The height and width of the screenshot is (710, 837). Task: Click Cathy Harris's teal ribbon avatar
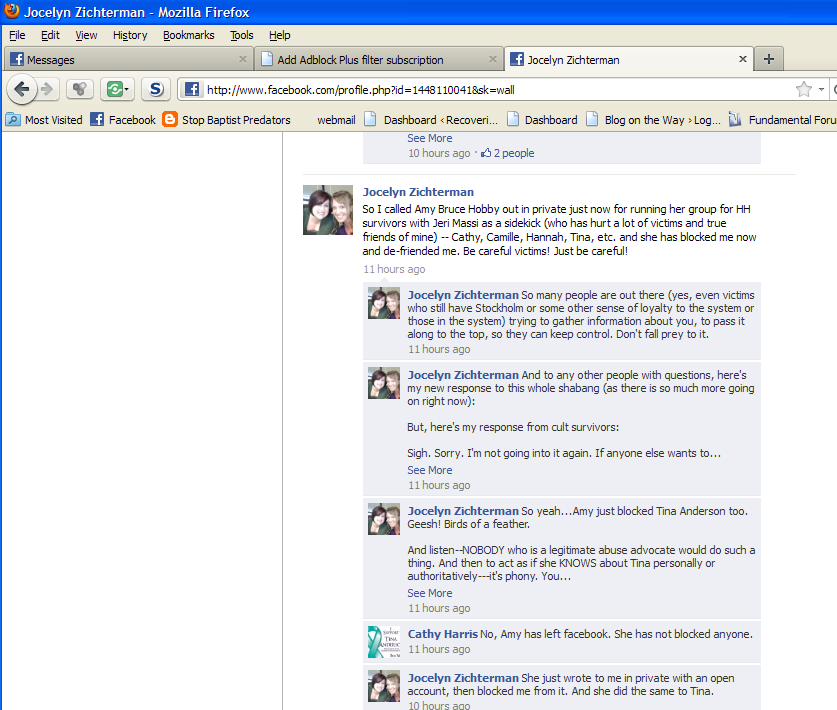tap(384, 642)
